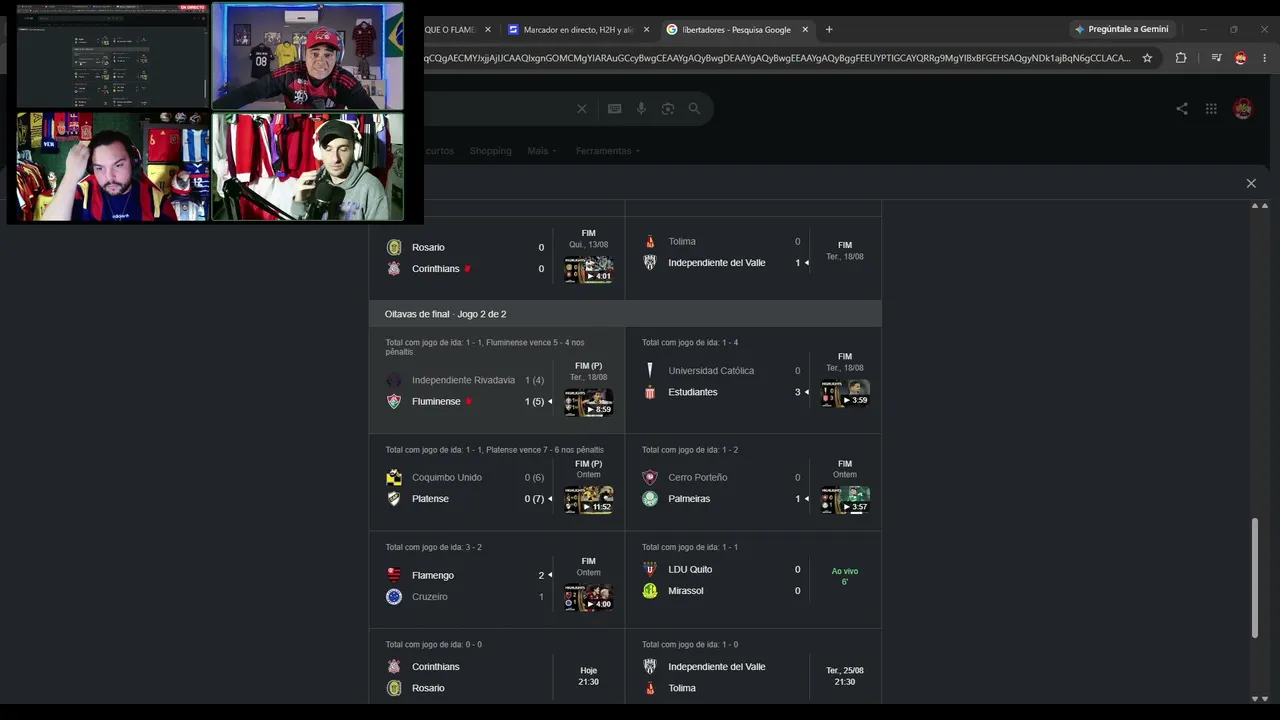The height and width of the screenshot is (720, 1280).
Task: Play the Rosario vs Corinthians 4:01 highlights
Action: pos(588,269)
